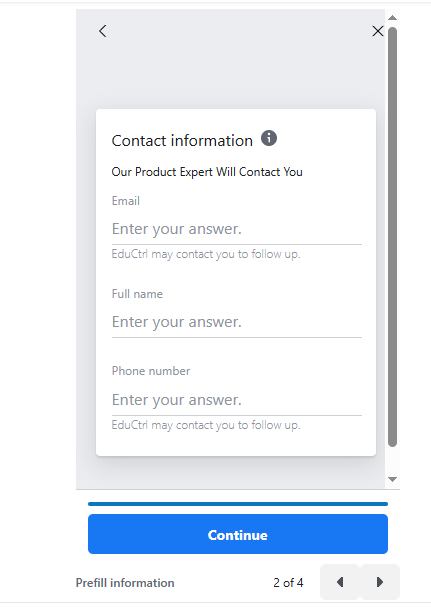Select the Prefill information label
This screenshot has height=607, width=431.
(125, 583)
